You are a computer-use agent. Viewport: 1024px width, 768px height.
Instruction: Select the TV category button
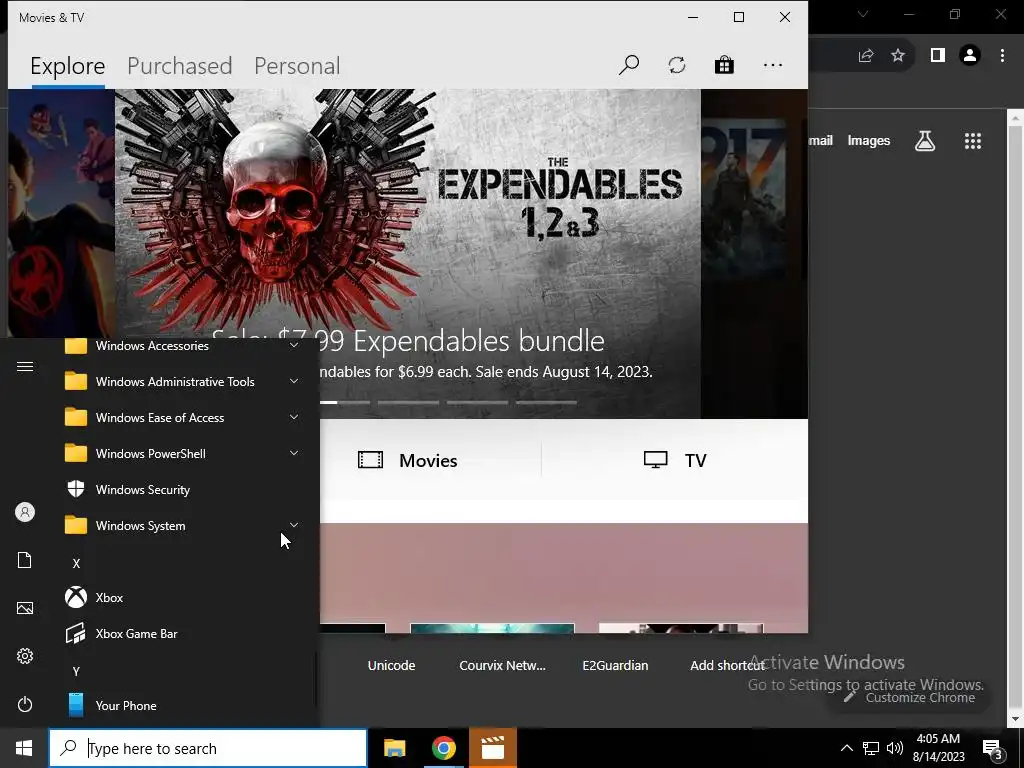pyautogui.click(x=675, y=460)
